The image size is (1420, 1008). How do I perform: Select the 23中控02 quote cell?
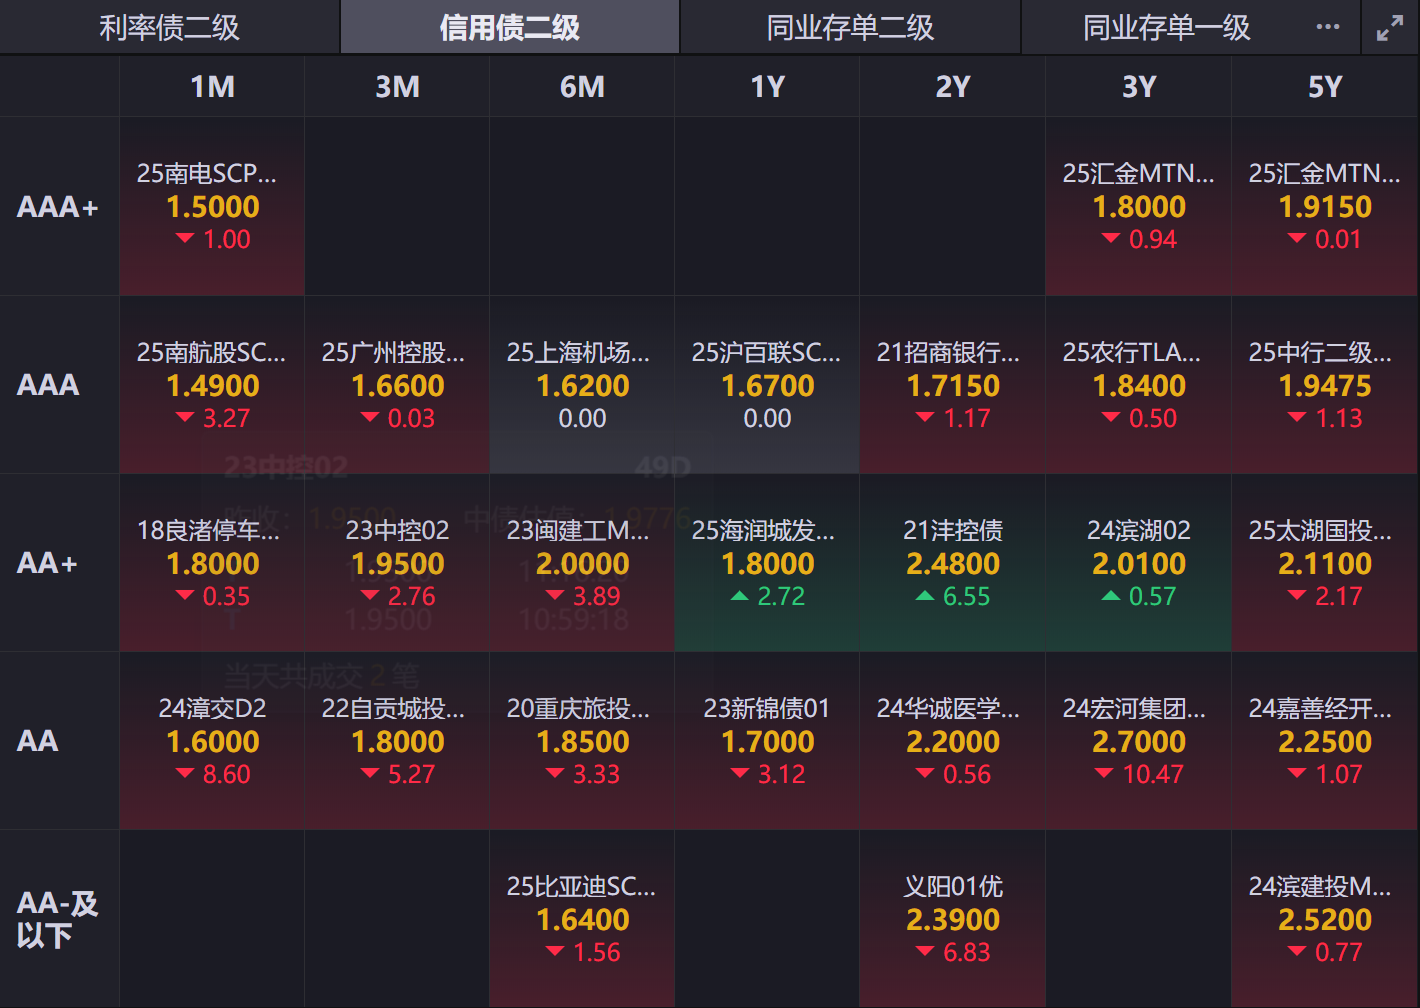[396, 563]
